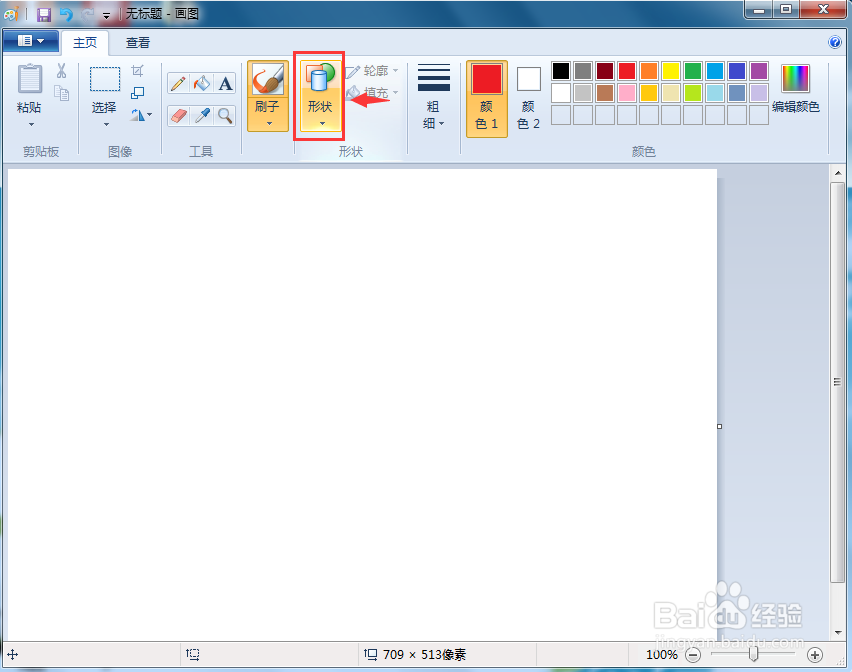
Task: Click the Cut scissors icon
Action: (61, 71)
